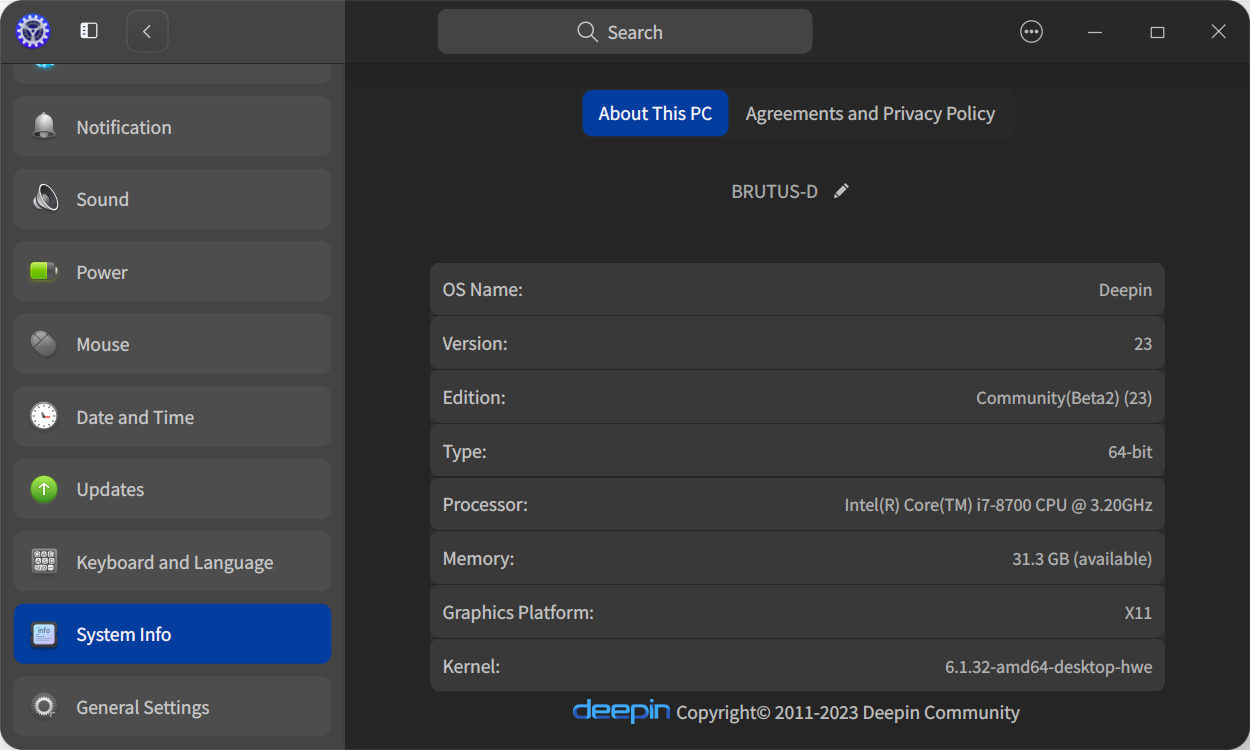1250x750 pixels.
Task: Click the Keyboard and Language icon
Action: click(44, 561)
